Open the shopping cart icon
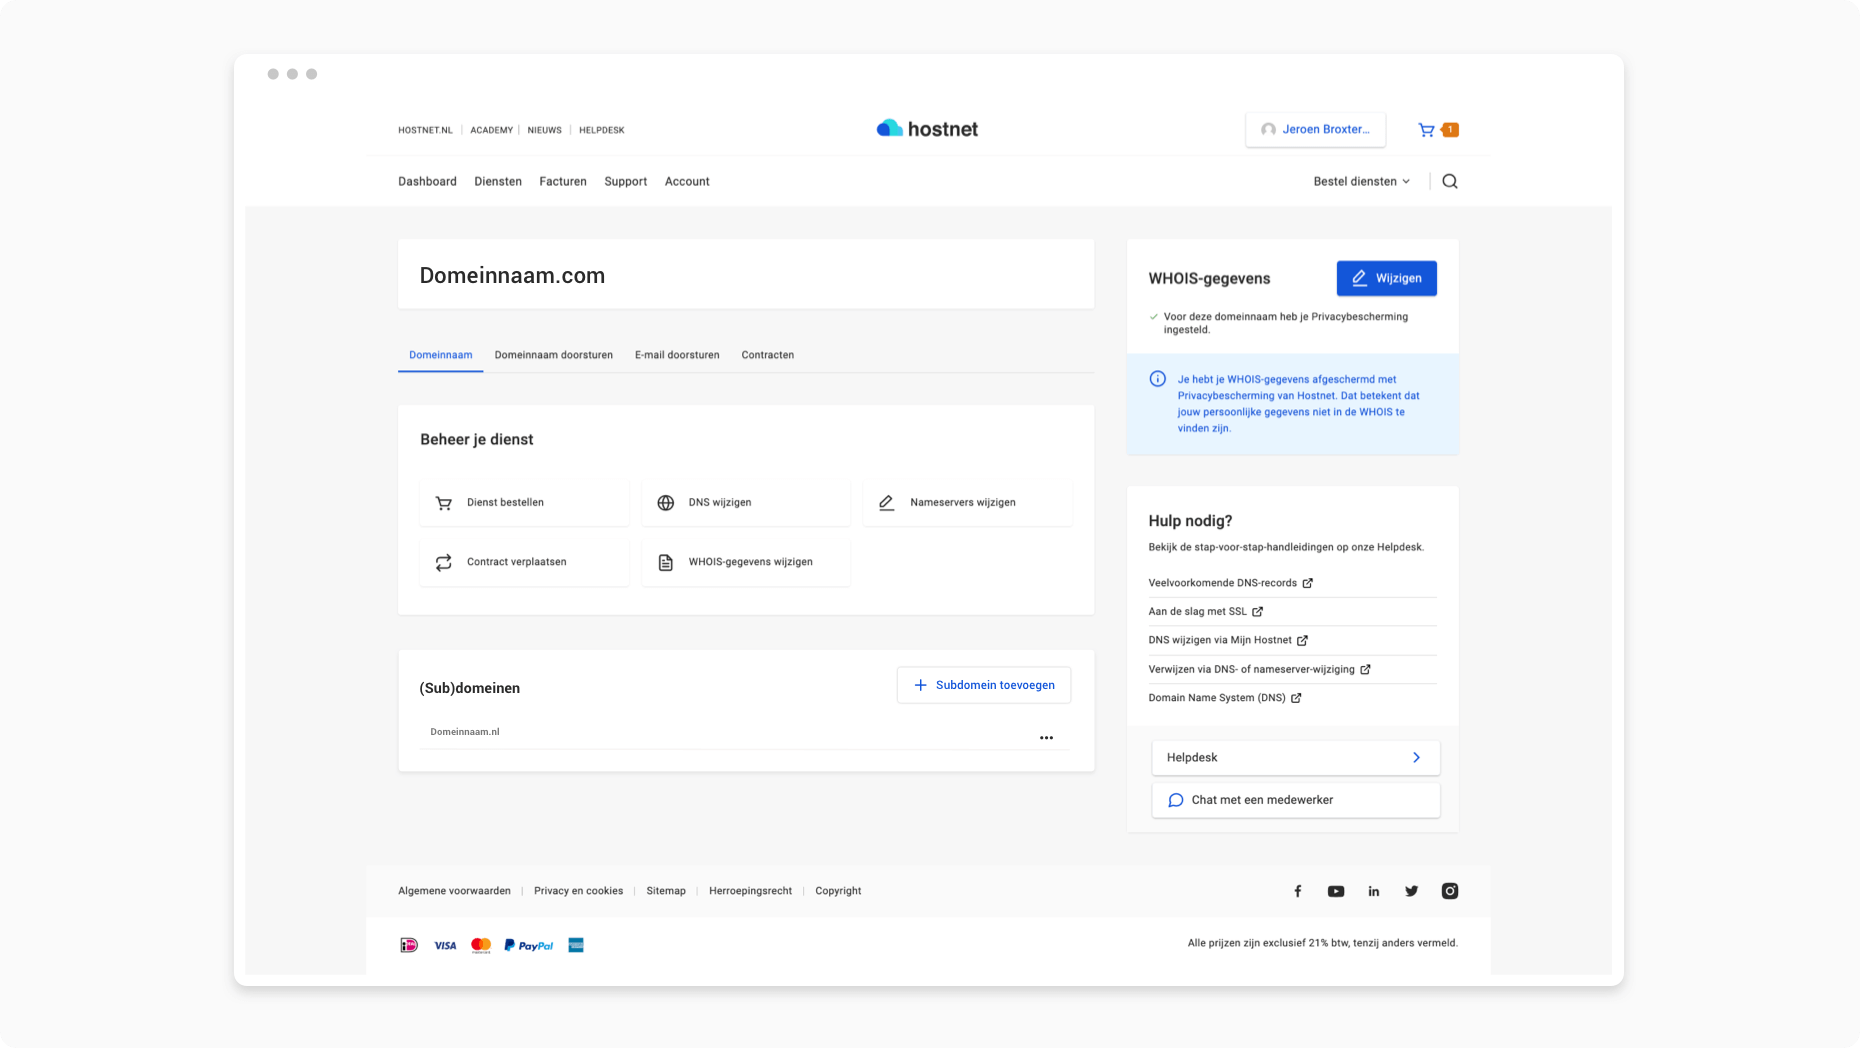 [1426, 130]
